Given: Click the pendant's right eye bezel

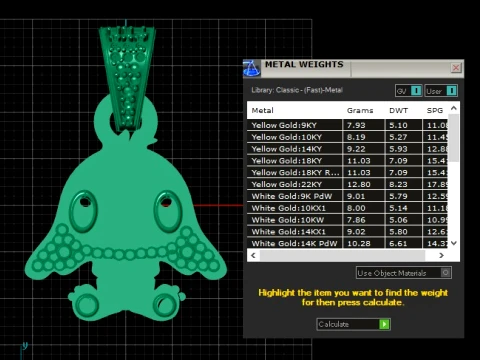Looking at the screenshot, I should point(168,211).
